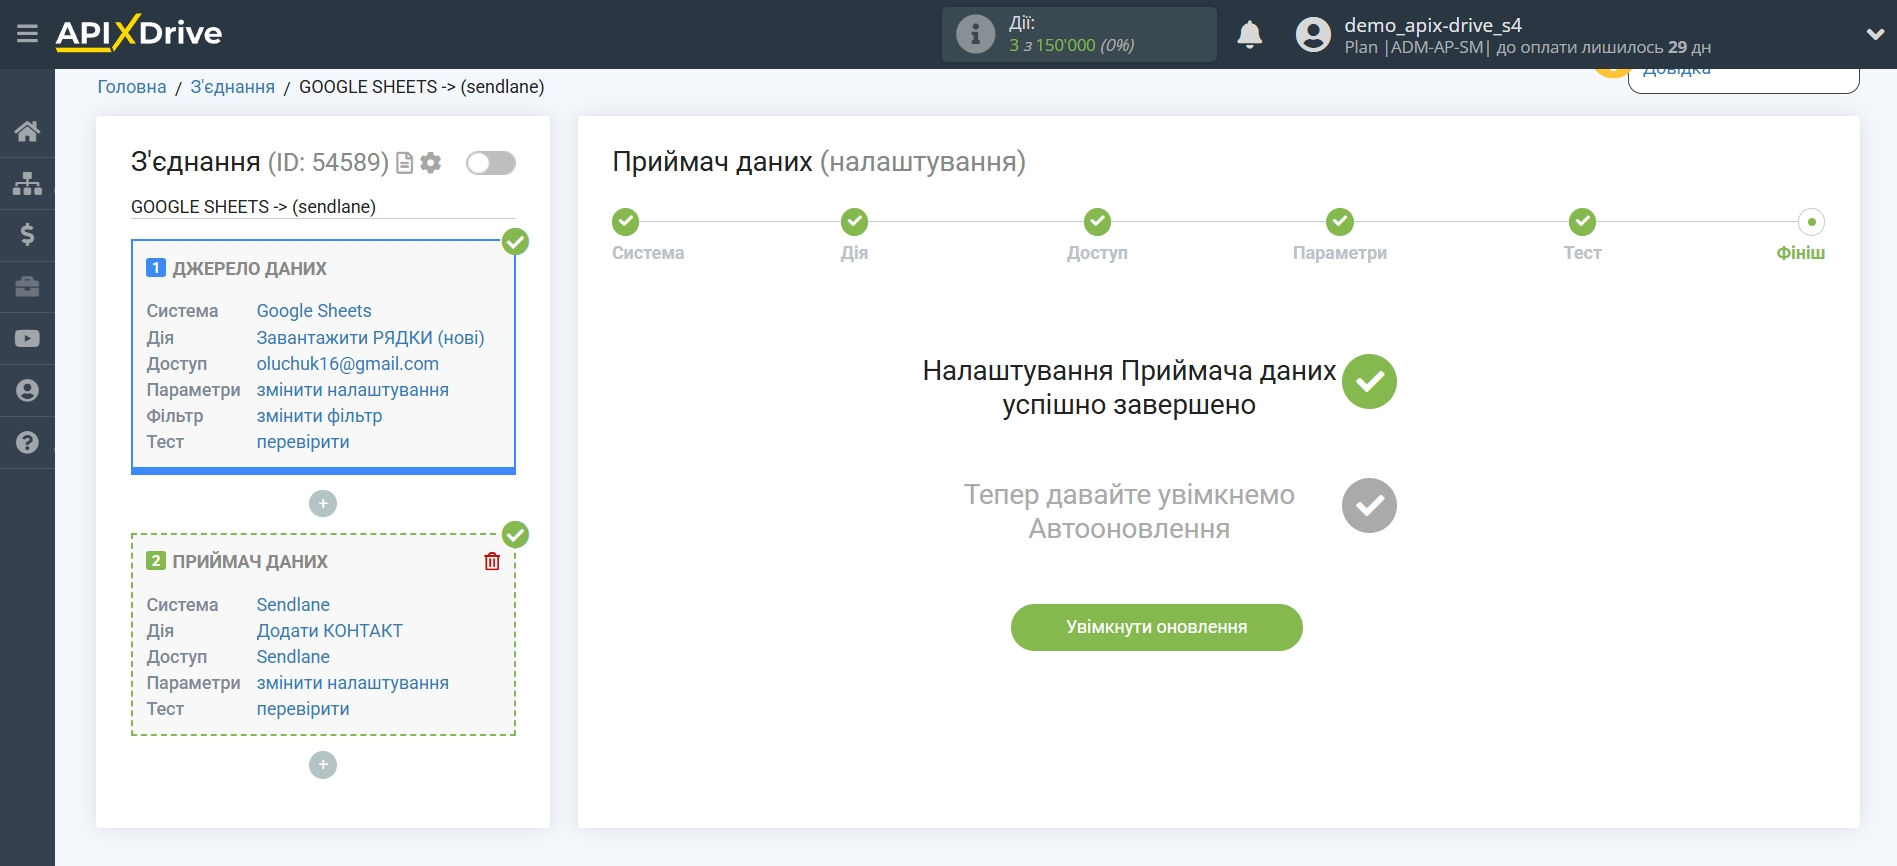The height and width of the screenshot is (866, 1897).
Task: Open the hamburger menu
Action: (27, 34)
